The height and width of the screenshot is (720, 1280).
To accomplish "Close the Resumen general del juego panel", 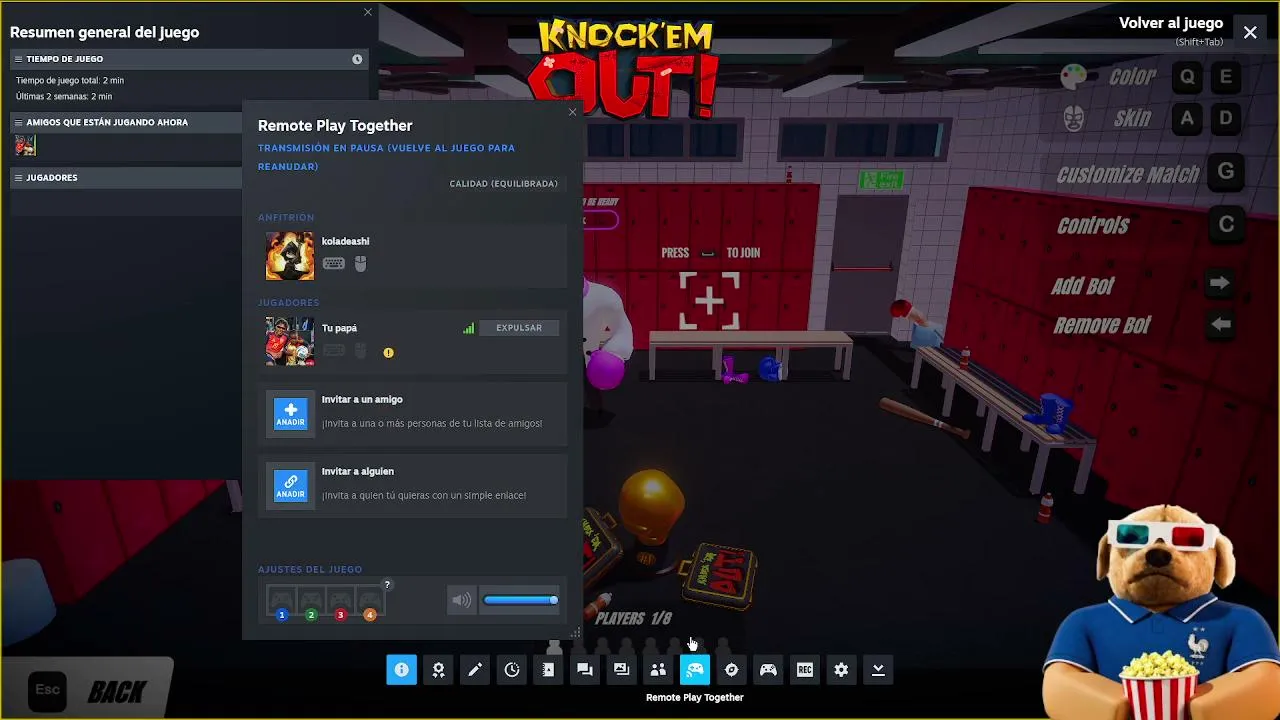I will pos(368,12).
